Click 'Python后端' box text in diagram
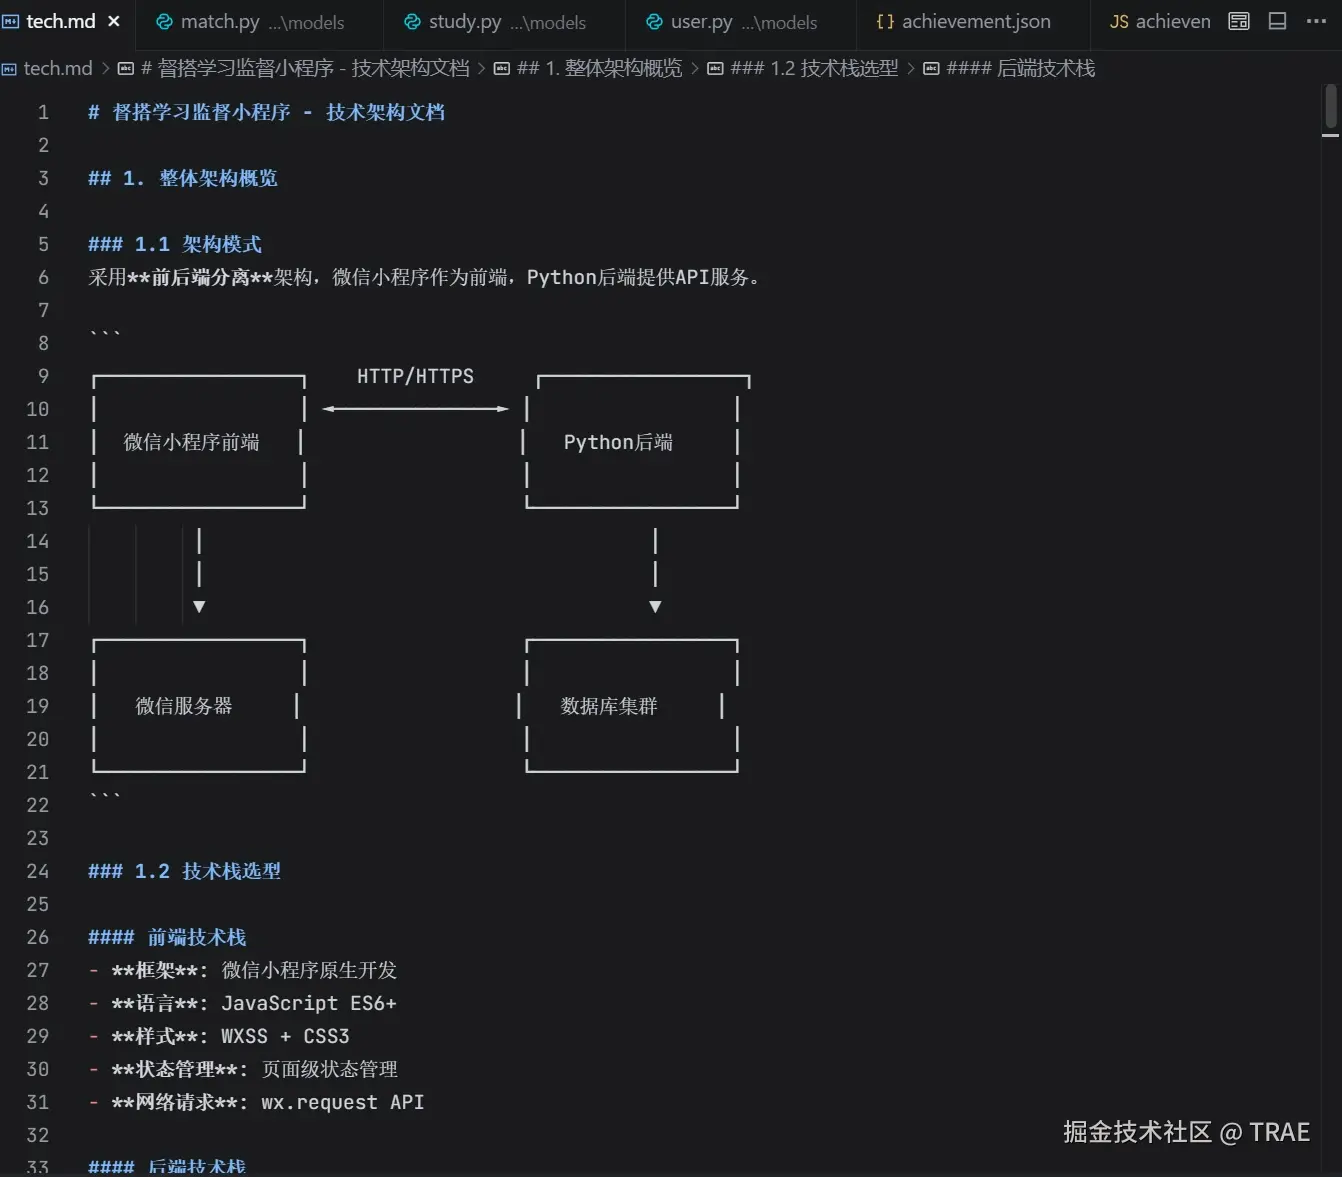 [x=618, y=442]
